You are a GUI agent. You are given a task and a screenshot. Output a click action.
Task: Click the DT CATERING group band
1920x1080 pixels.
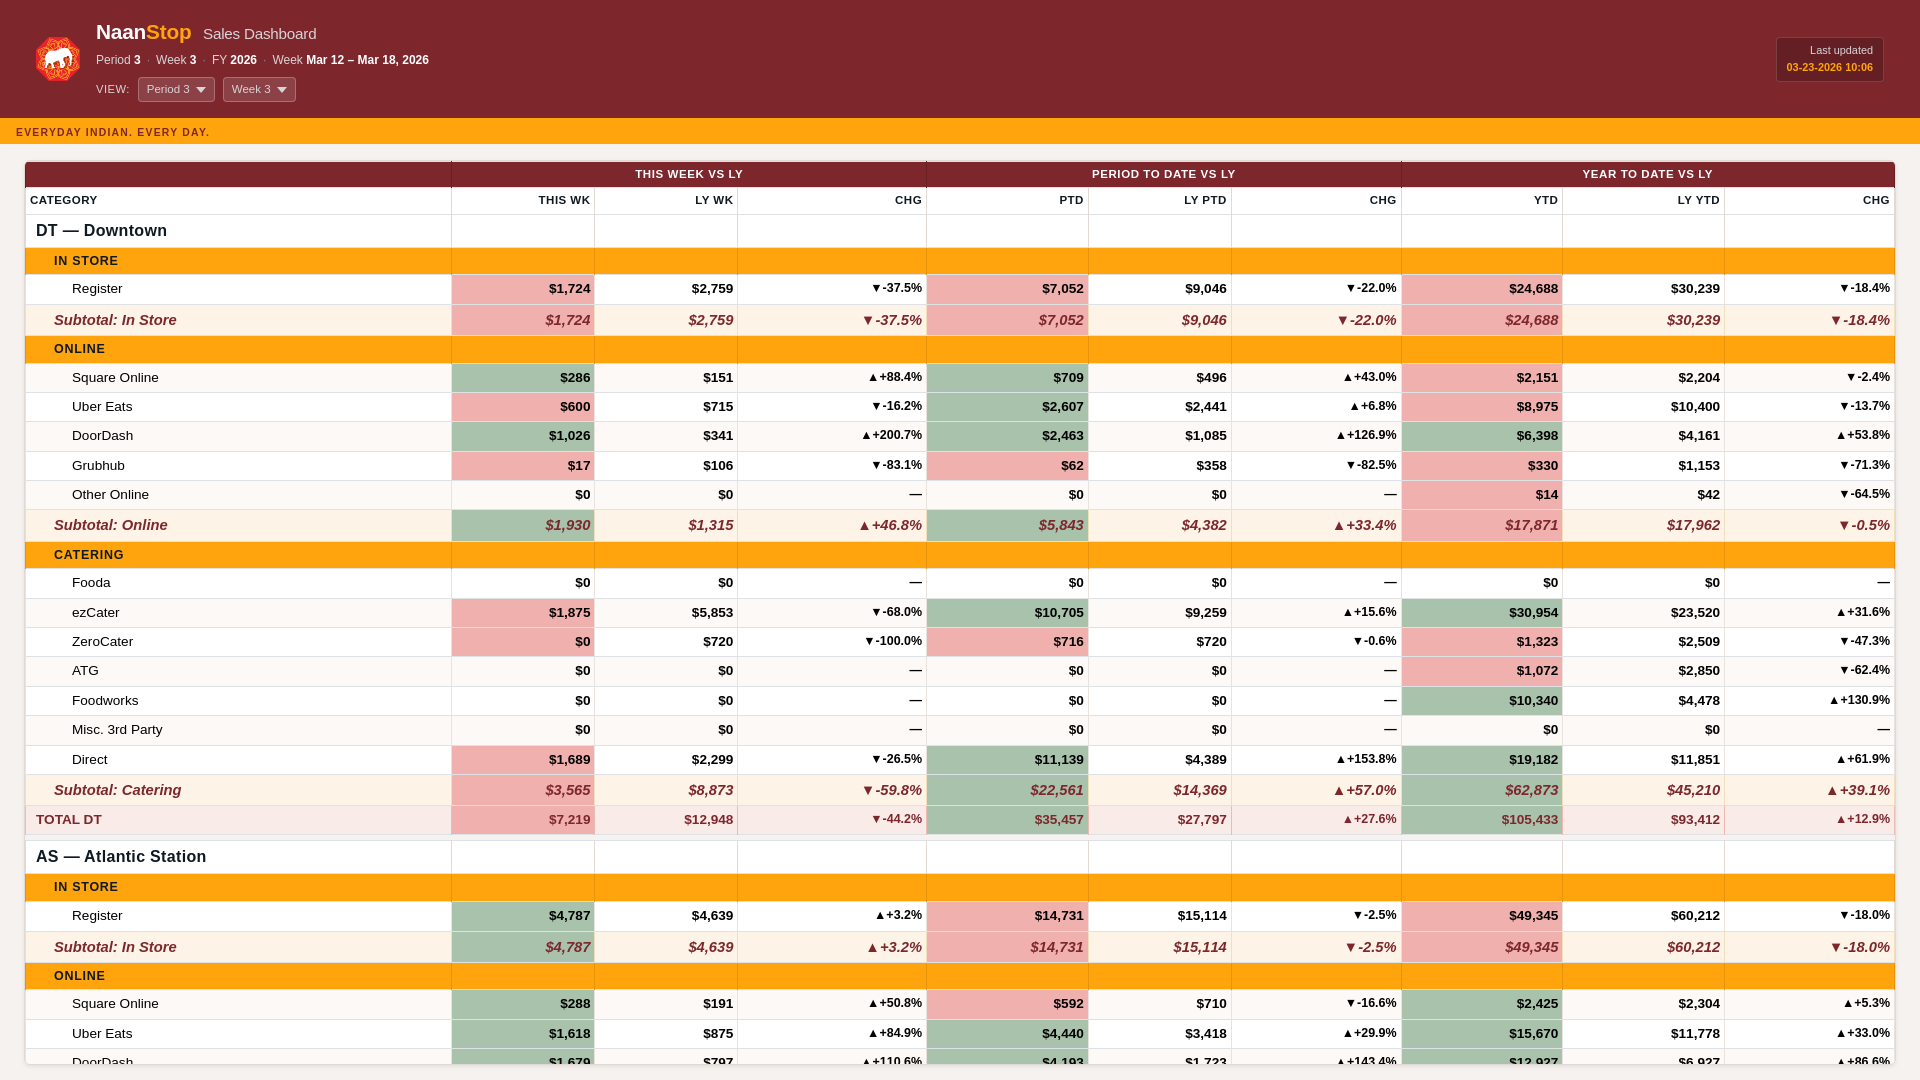(x=960, y=555)
